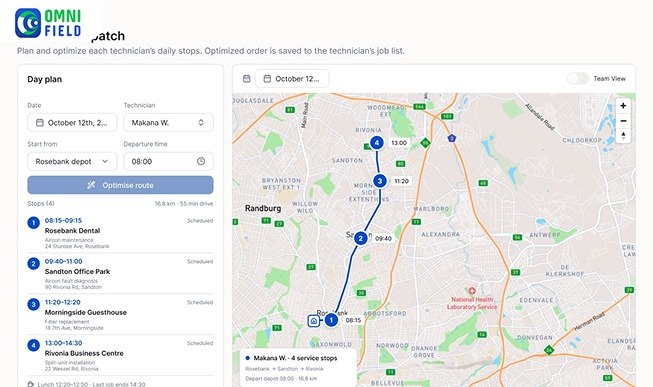Click the 24 Sturdee Ave, Rosebank address

pos(77,246)
